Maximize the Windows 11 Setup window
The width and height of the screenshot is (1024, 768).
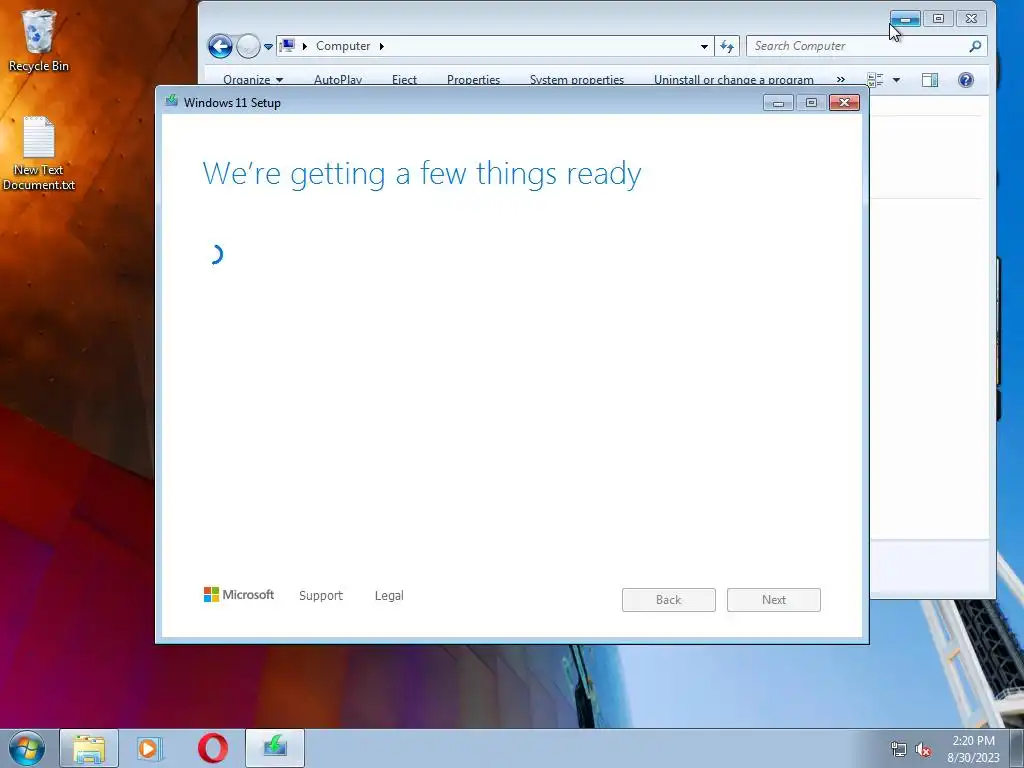pyautogui.click(x=811, y=103)
